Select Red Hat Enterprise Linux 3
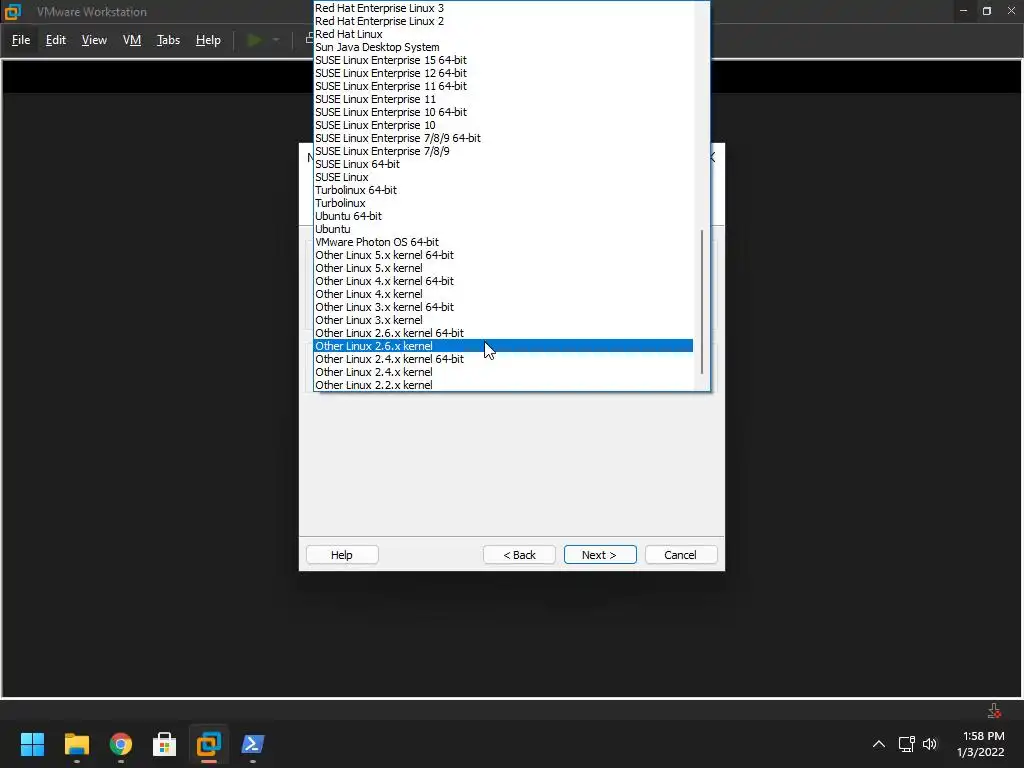 [x=503, y=8]
